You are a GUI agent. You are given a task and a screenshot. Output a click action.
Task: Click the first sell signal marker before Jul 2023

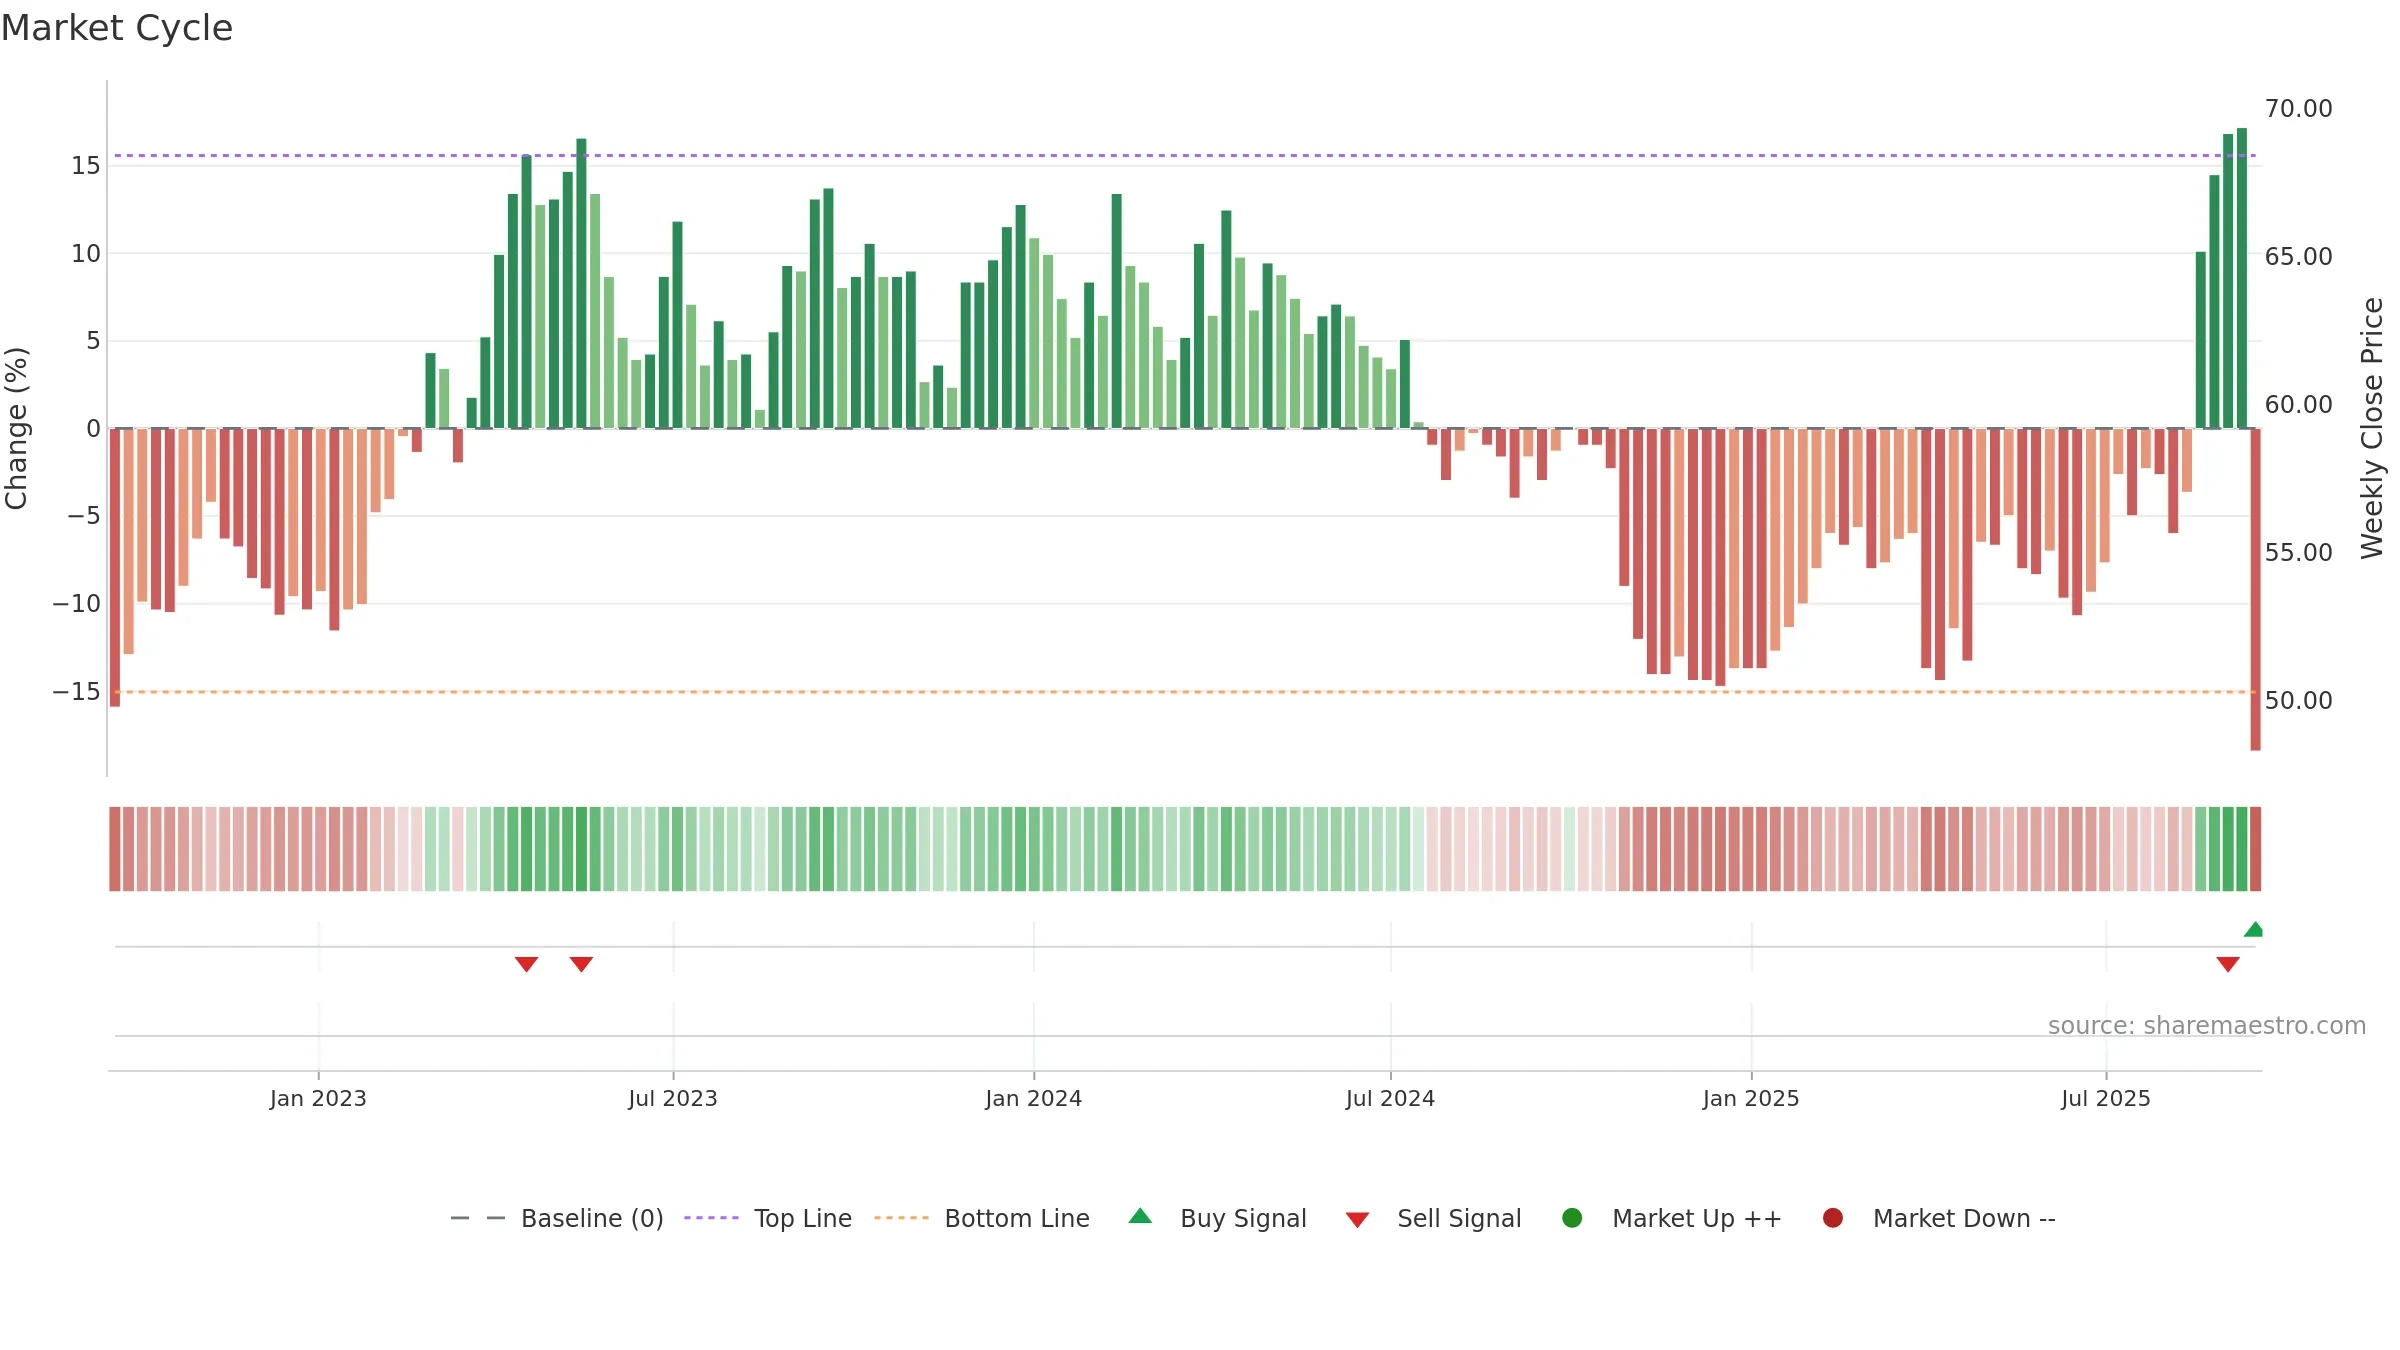tap(527, 964)
